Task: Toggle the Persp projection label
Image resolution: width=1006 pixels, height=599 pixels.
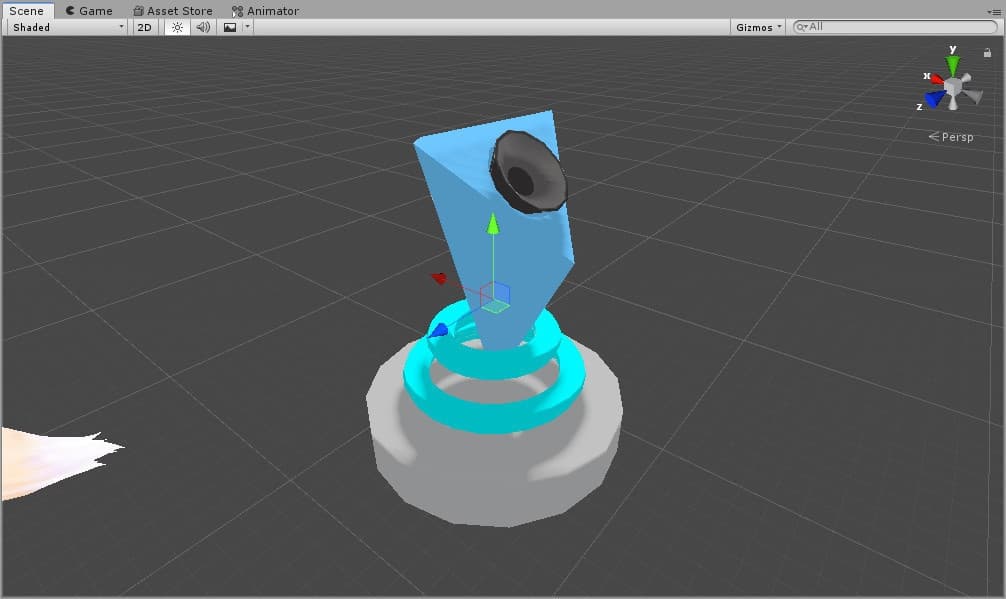Action: (951, 137)
